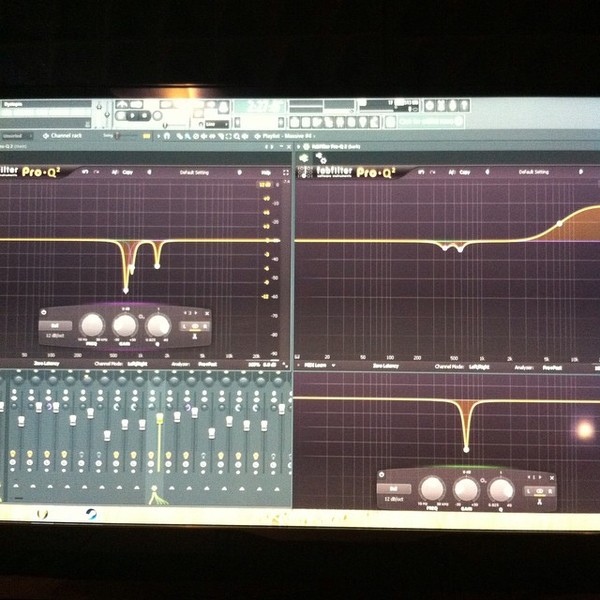The width and height of the screenshot is (600, 600).
Task: Click Copy in the right Pro-Q 2 header
Action: point(465,172)
